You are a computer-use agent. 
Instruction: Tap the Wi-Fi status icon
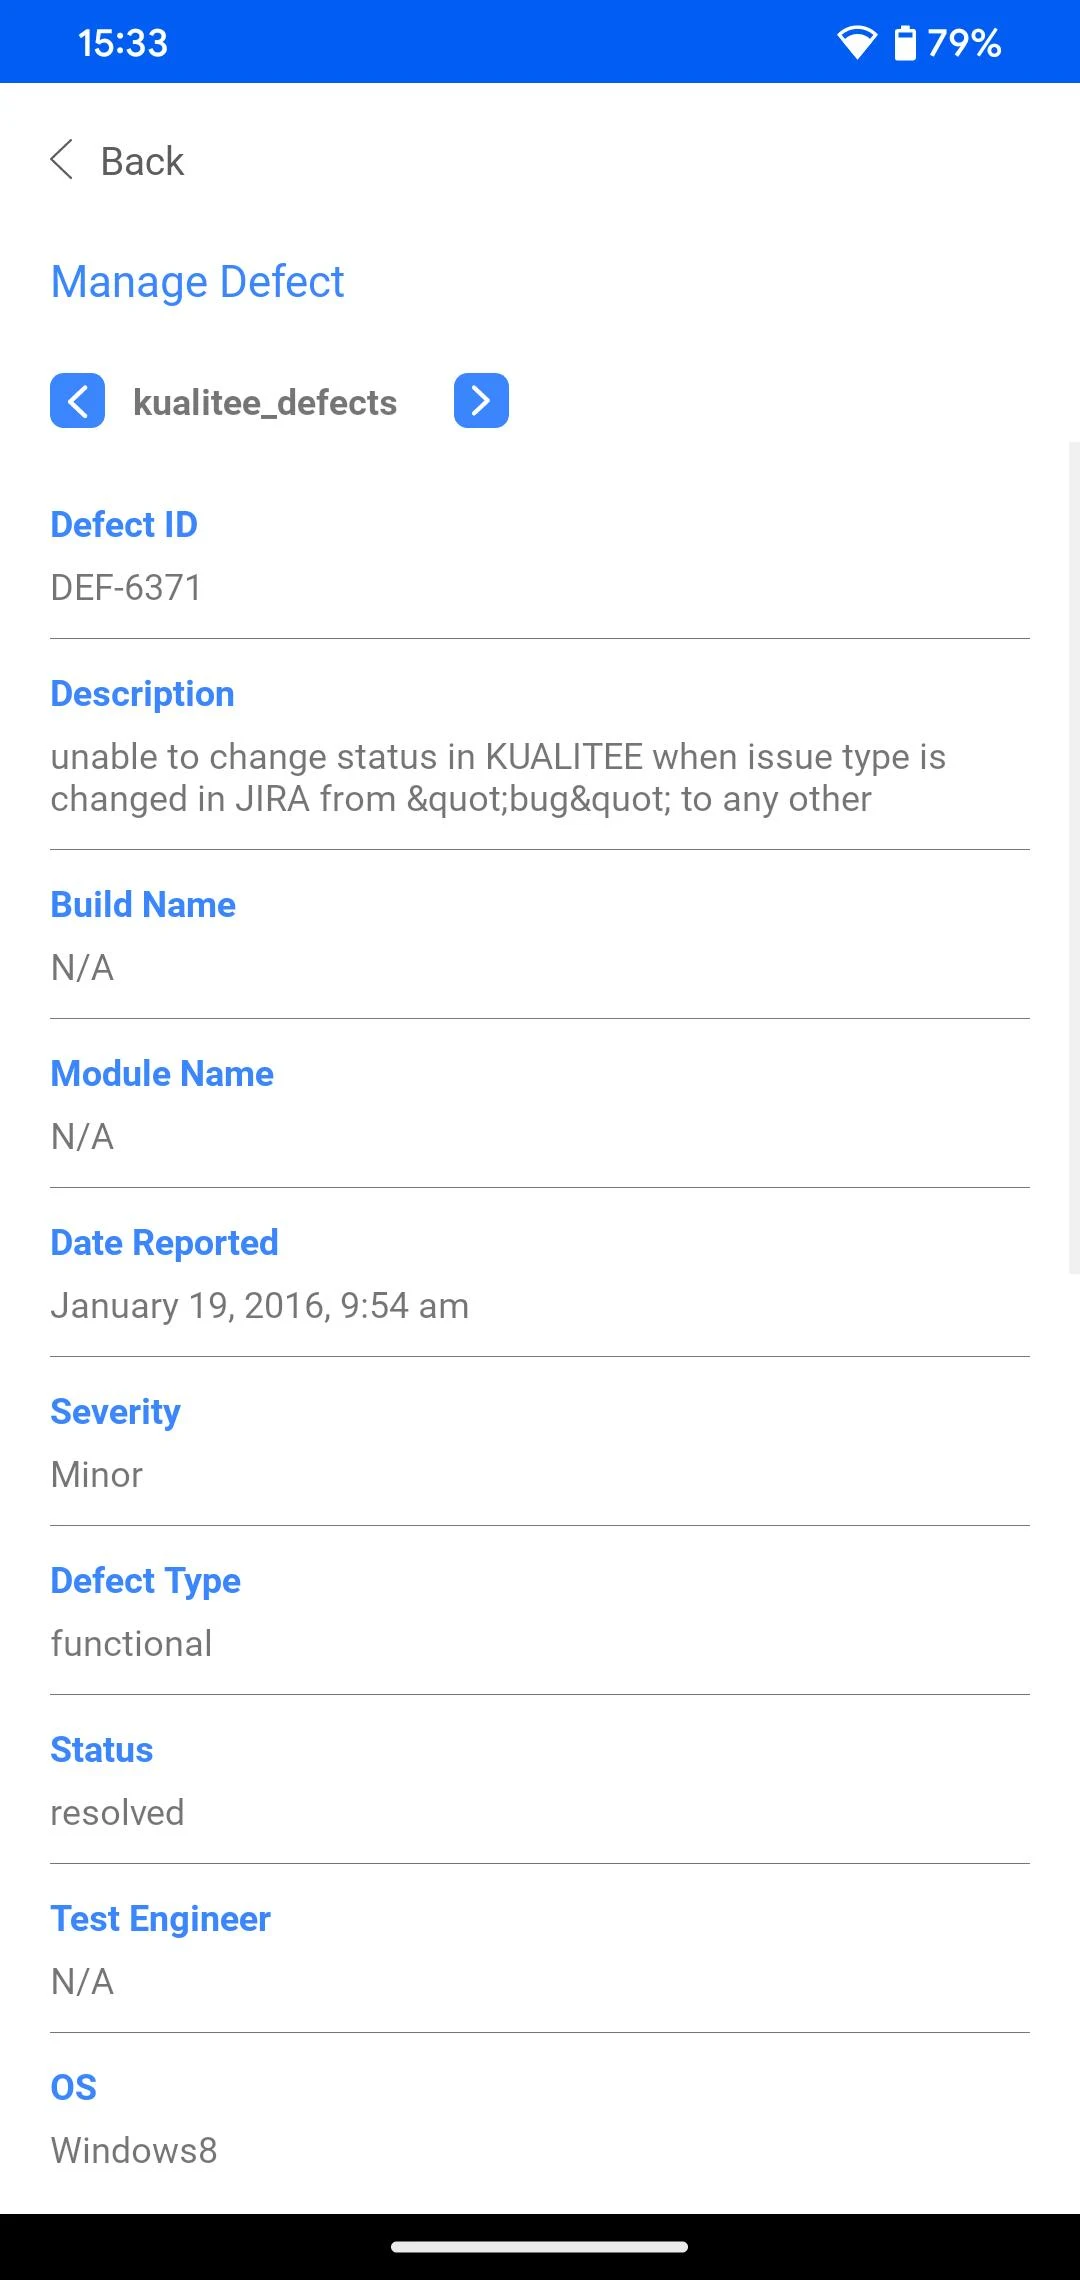pyautogui.click(x=856, y=43)
